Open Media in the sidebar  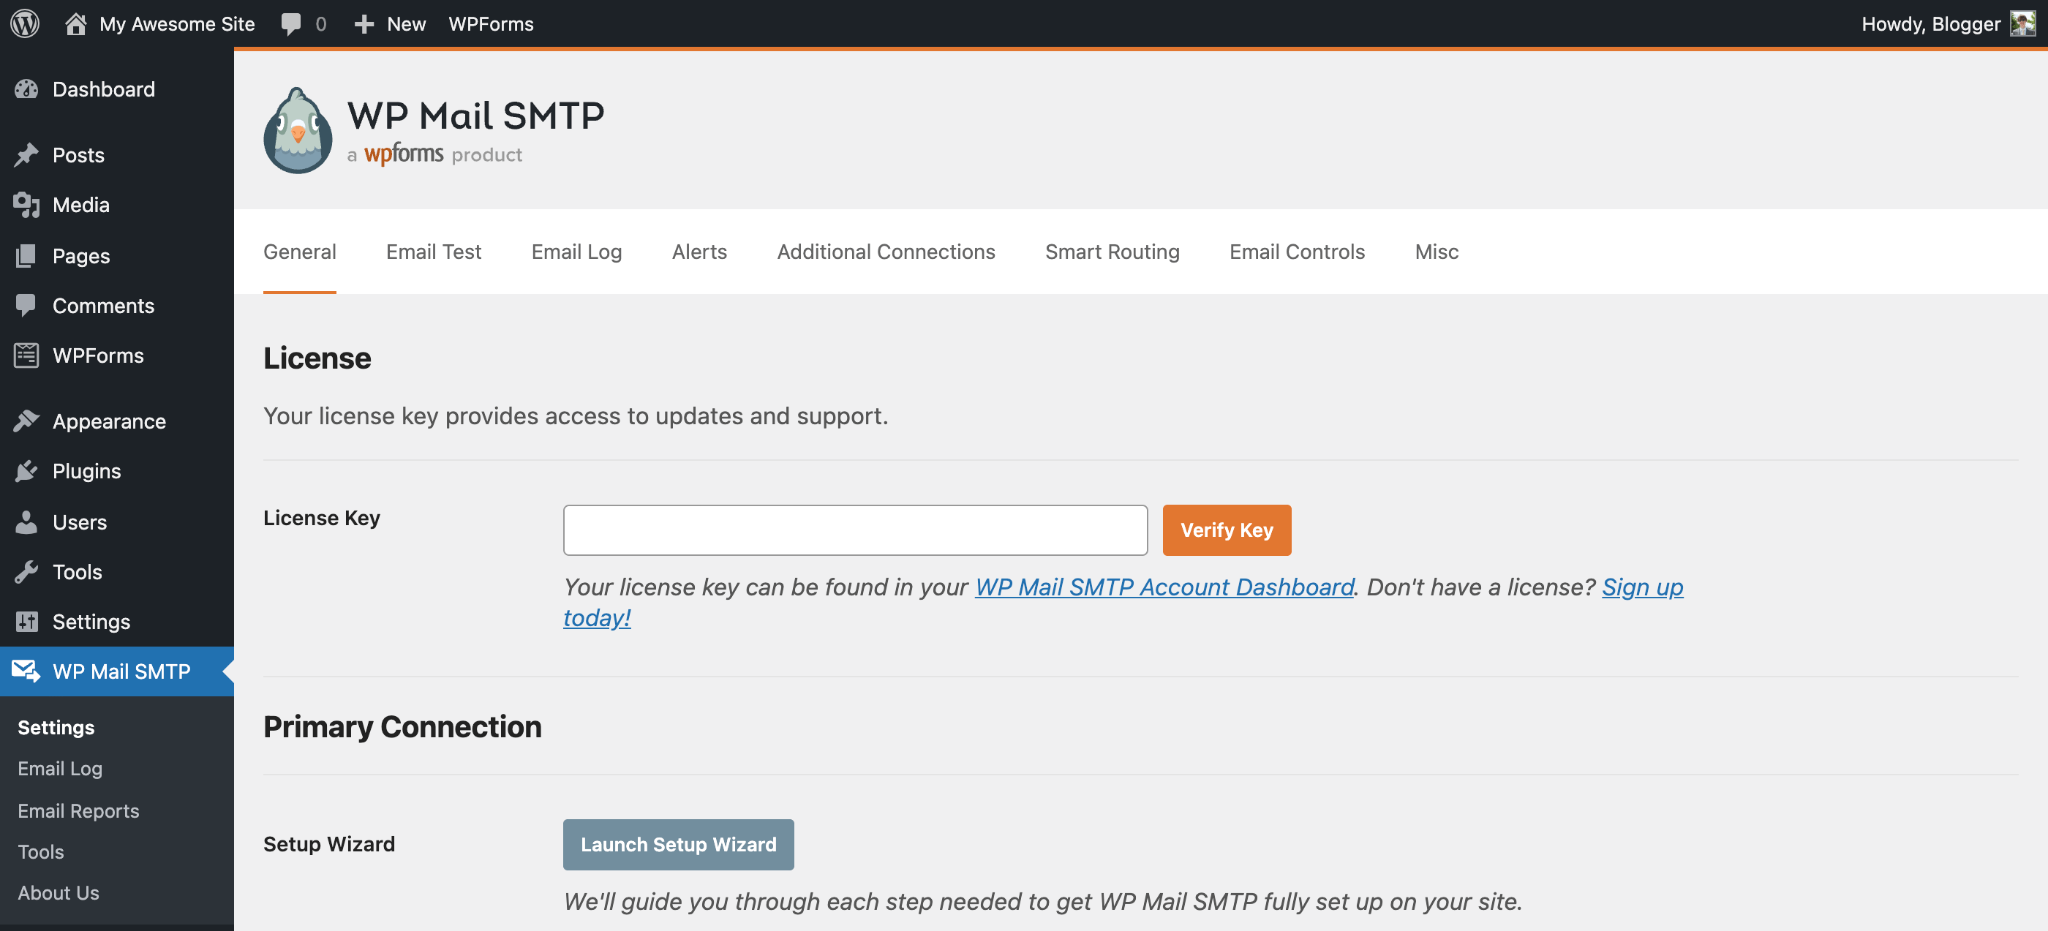tap(81, 205)
